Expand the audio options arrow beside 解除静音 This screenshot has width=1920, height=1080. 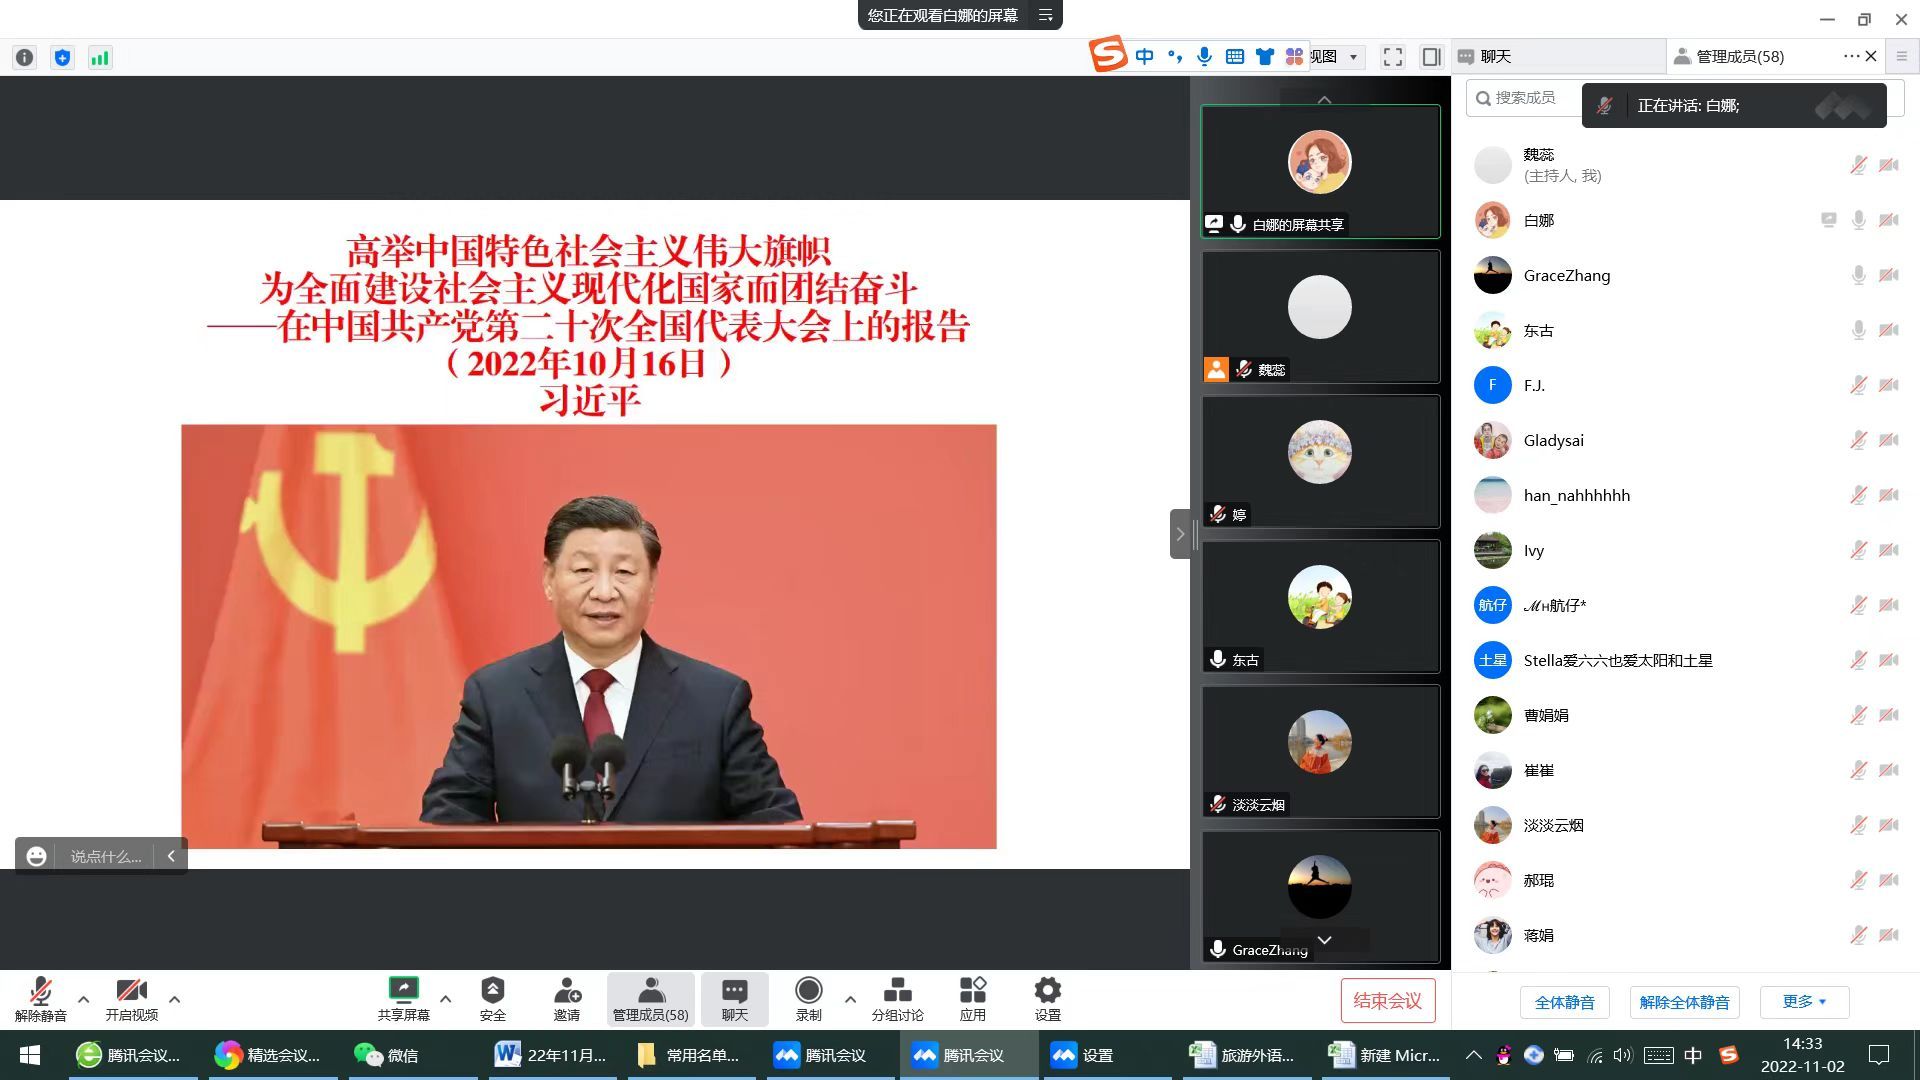(x=83, y=998)
